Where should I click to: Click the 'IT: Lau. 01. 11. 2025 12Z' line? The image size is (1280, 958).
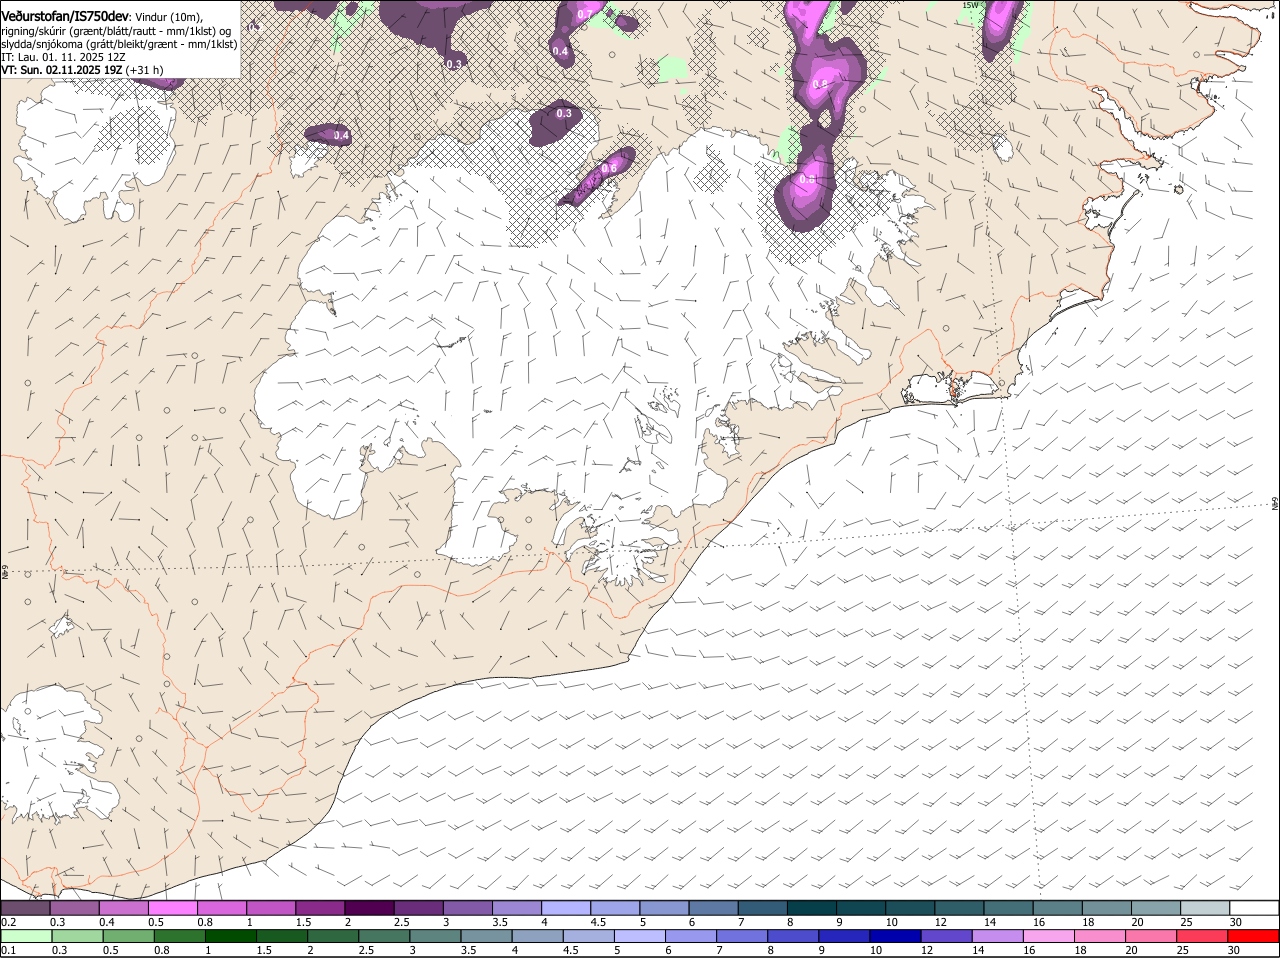[63, 57]
